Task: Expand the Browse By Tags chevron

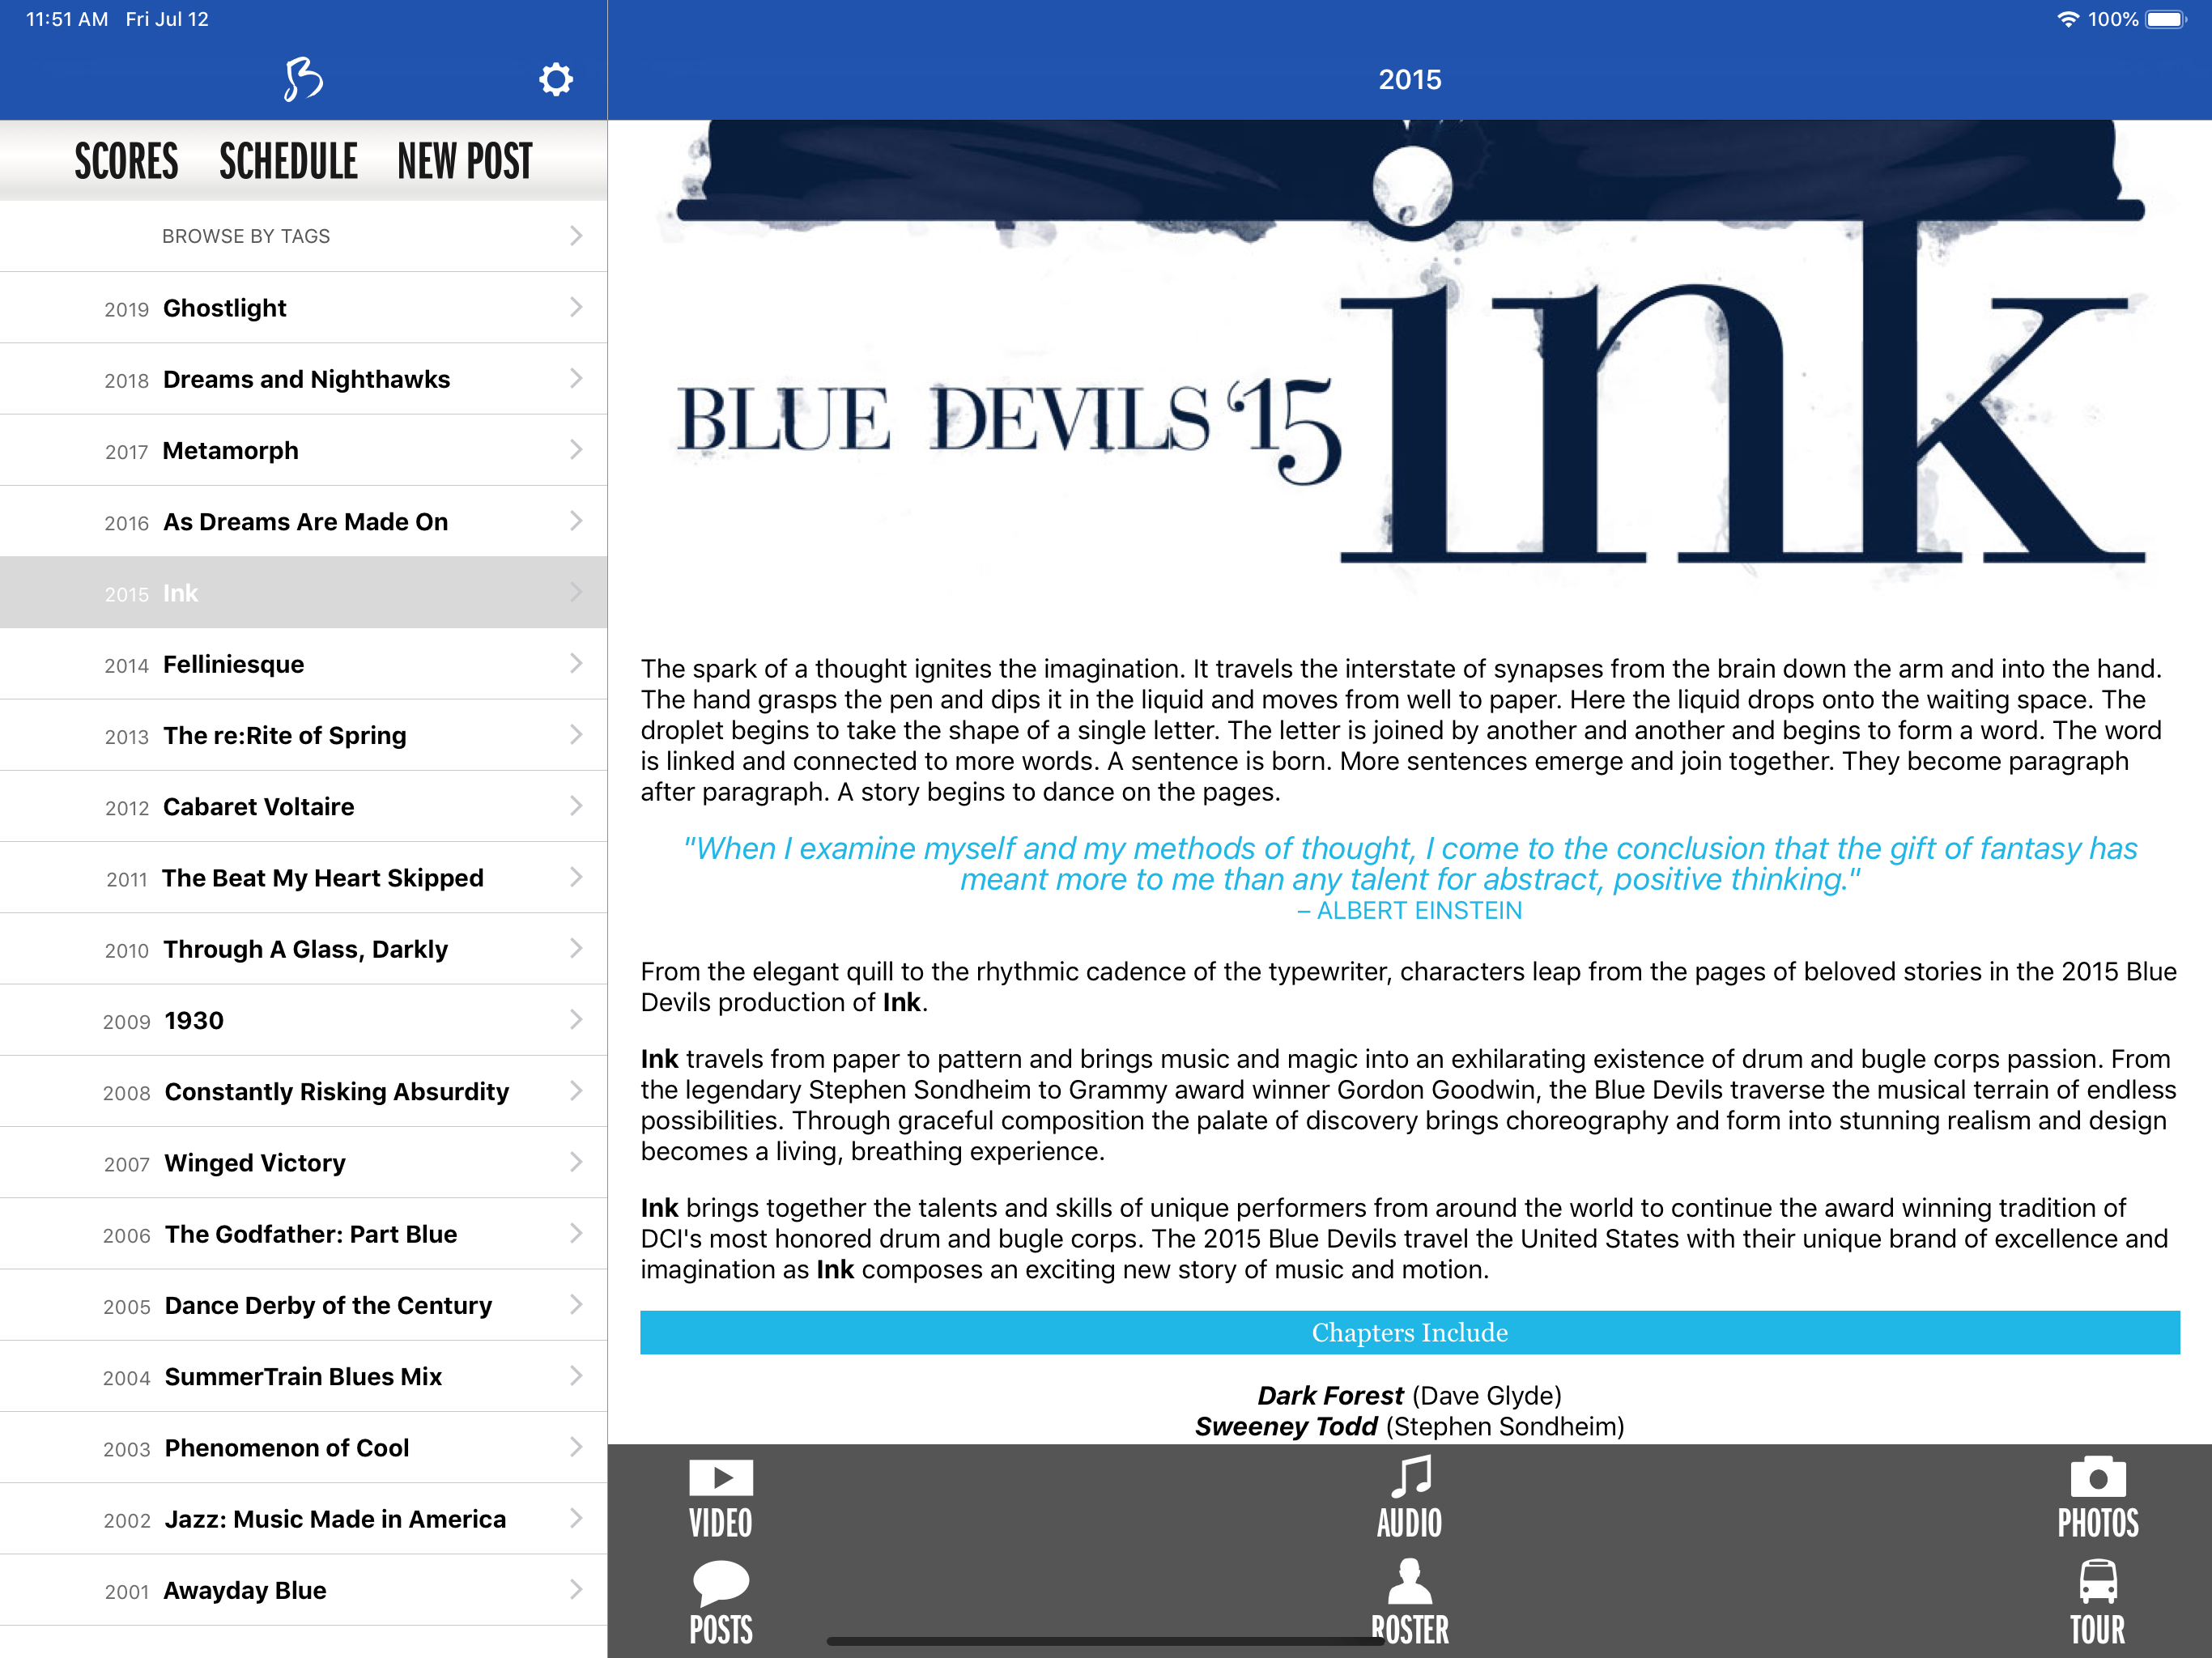Action: 576,236
